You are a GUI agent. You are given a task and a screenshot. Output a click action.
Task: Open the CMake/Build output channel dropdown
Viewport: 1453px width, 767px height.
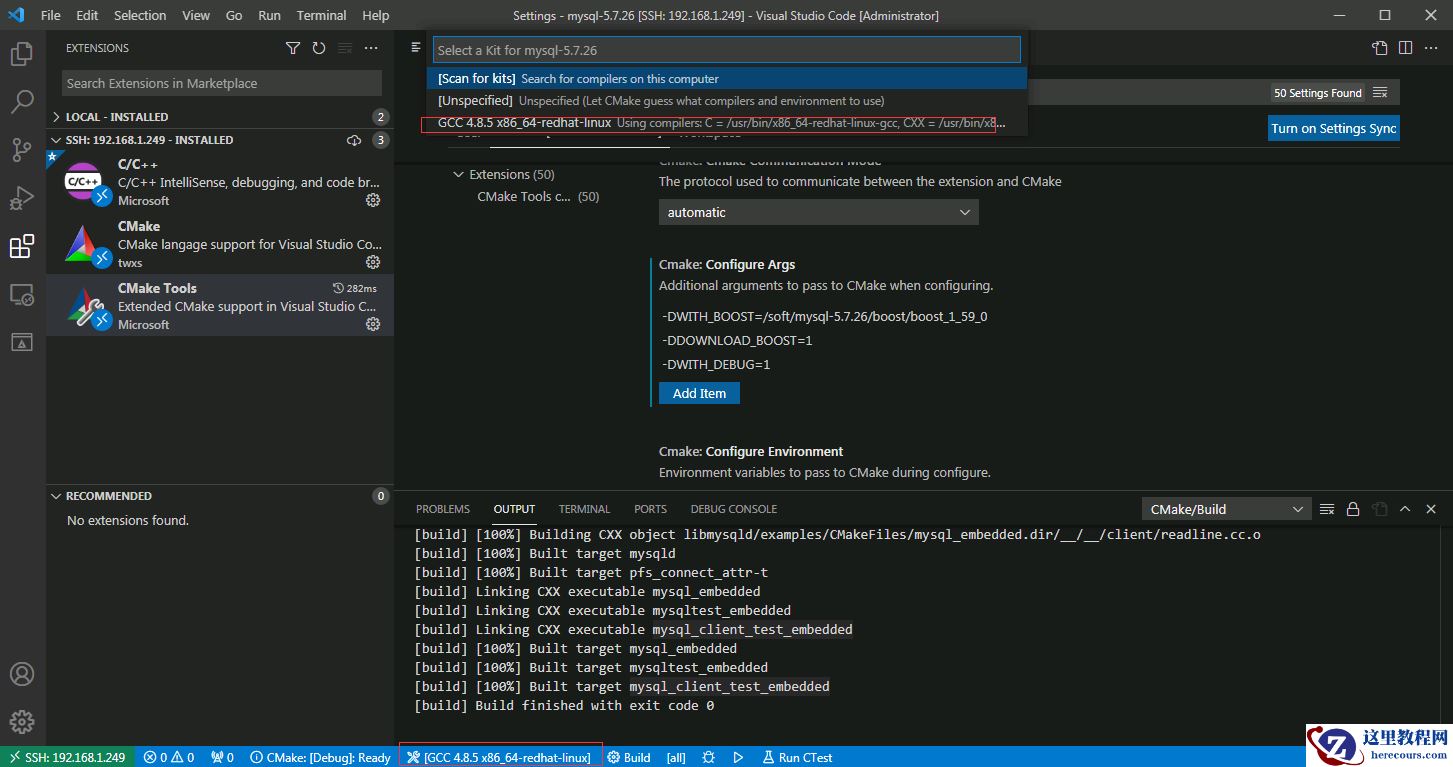click(1226, 509)
